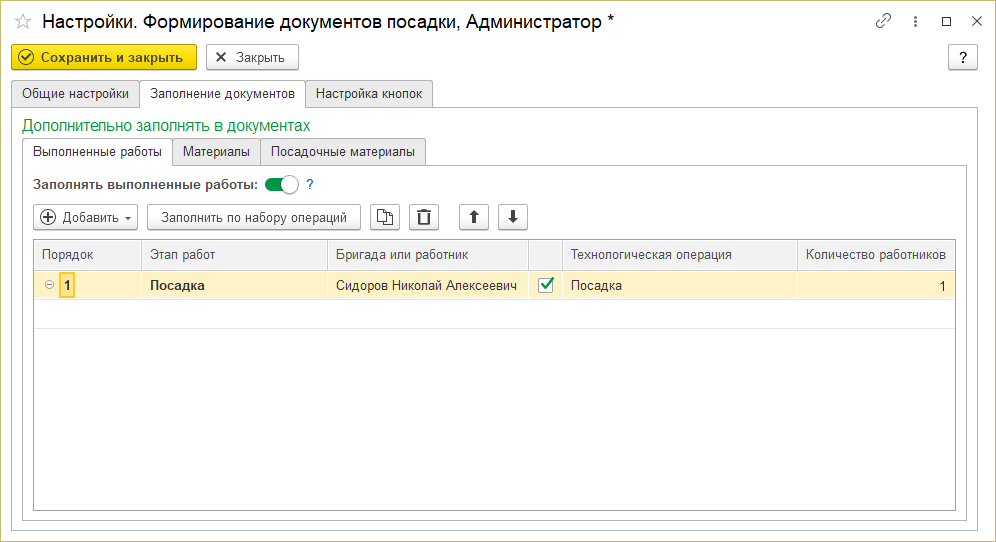Viewport: 996px width, 542px height.
Task: Maximize the settings window
Action: (x=946, y=21)
